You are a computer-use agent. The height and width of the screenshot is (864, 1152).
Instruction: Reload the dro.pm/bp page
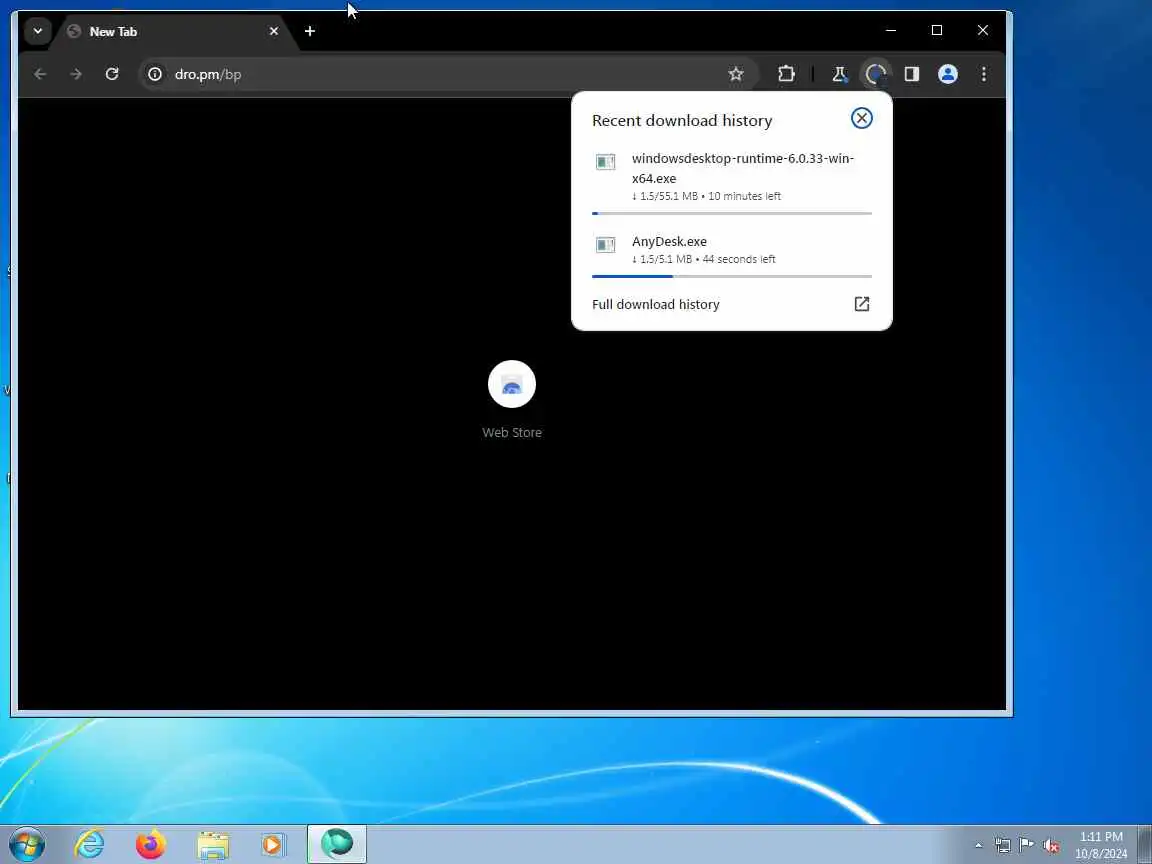click(x=112, y=74)
